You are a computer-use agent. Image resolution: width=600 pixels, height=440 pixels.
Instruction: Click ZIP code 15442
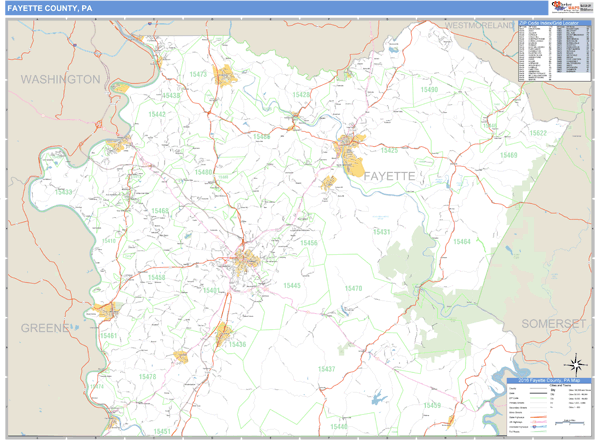point(157,114)
